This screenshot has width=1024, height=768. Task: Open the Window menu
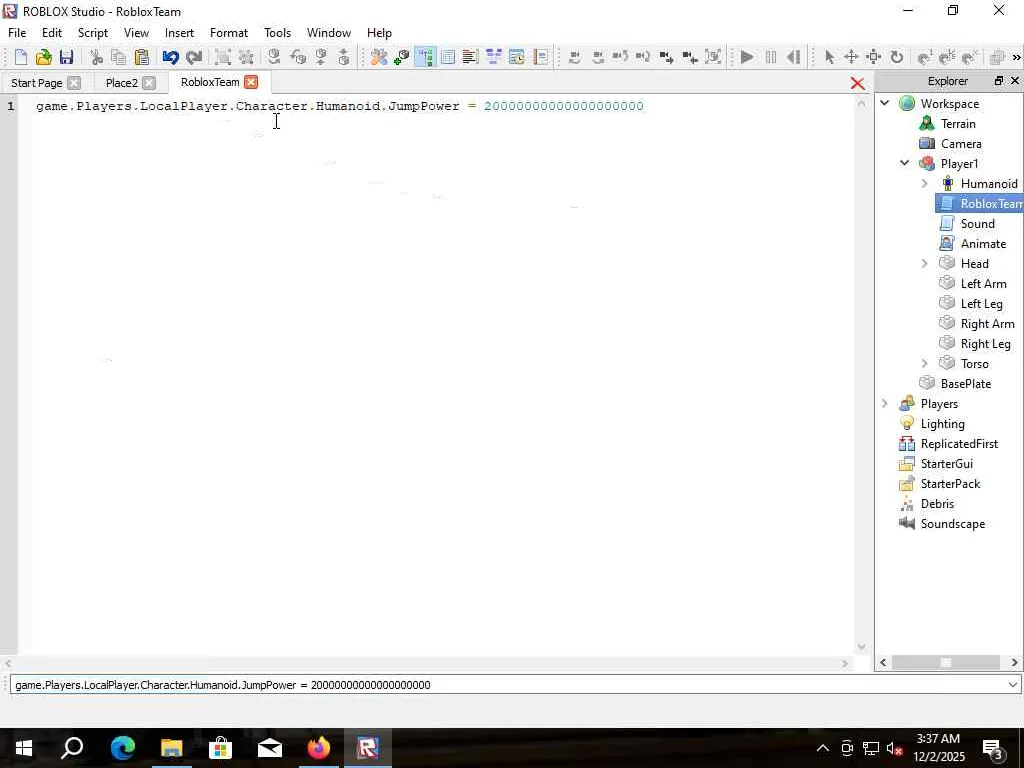[x=328, y=33]
